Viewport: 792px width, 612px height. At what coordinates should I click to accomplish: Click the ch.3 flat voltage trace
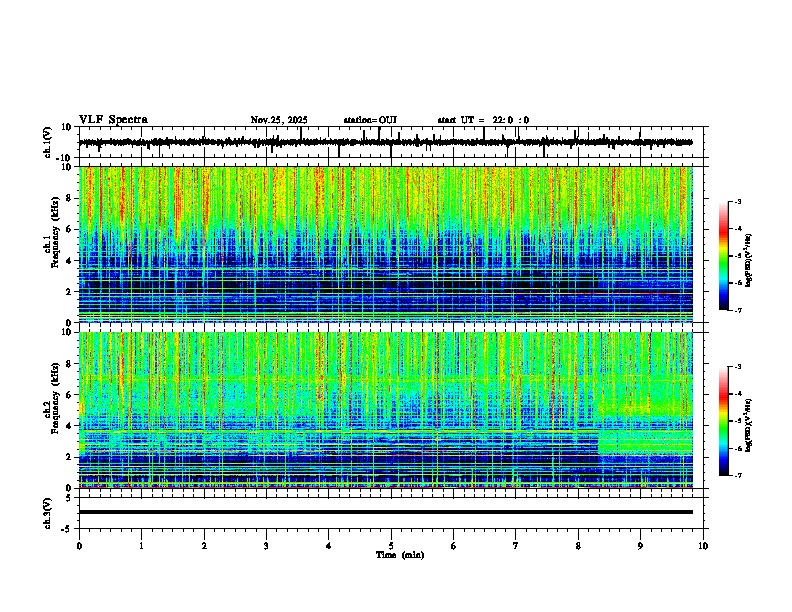click(x=385, y=512)
